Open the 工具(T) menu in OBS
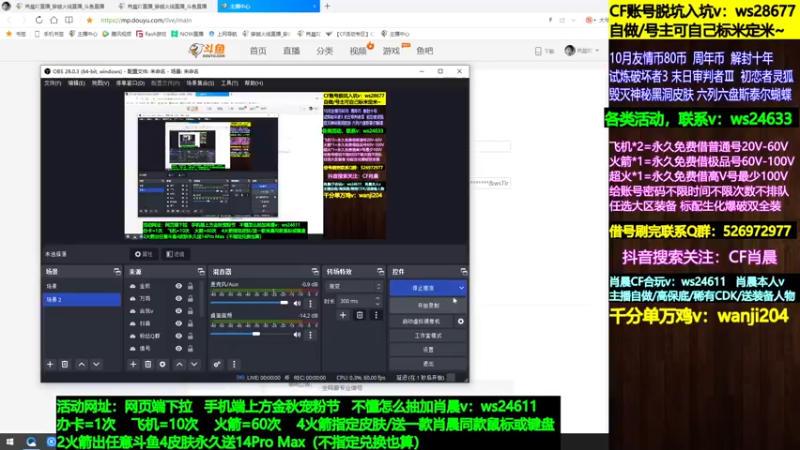Screen dimensions: 800x450 click(x=230, y=83)
